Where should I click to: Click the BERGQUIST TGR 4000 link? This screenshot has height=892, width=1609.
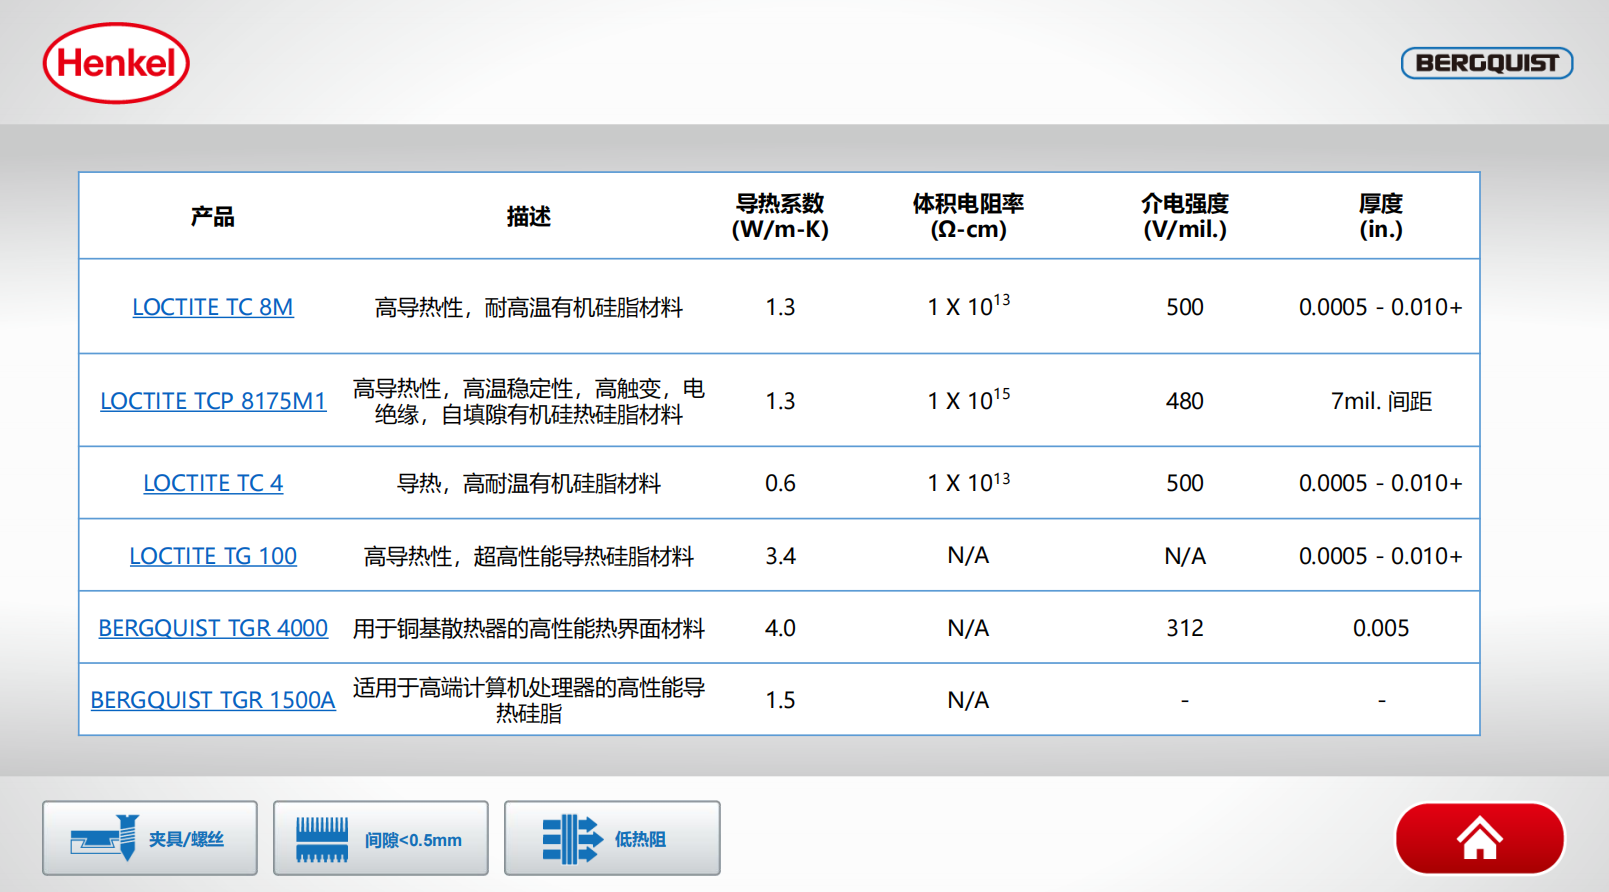(213, 628)
